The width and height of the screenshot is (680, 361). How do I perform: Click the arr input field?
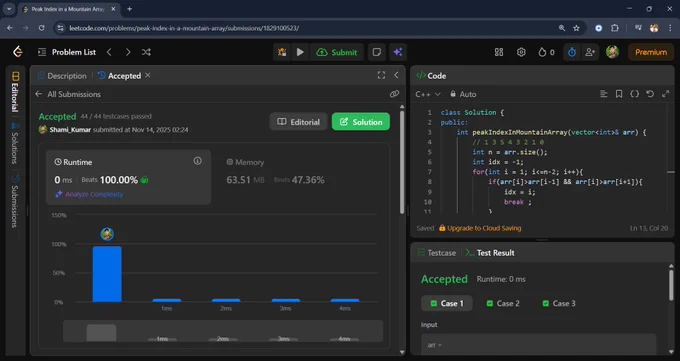tap(538, 345)
